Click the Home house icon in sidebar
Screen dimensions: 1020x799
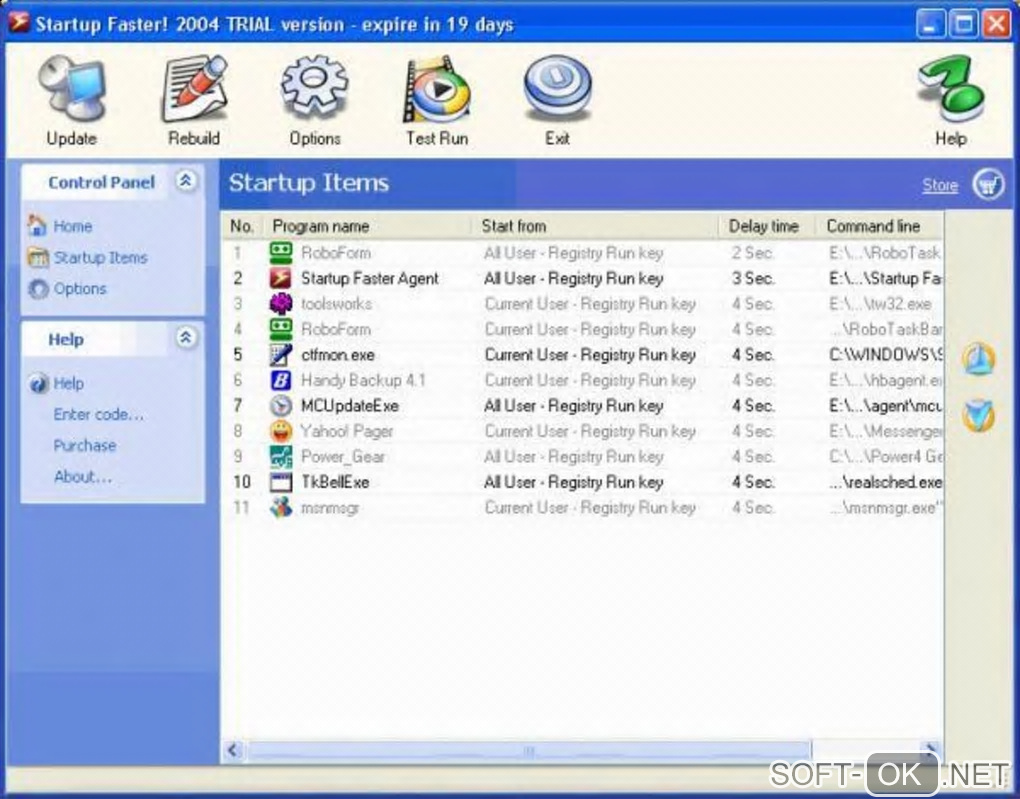click(x=37, y=225)
